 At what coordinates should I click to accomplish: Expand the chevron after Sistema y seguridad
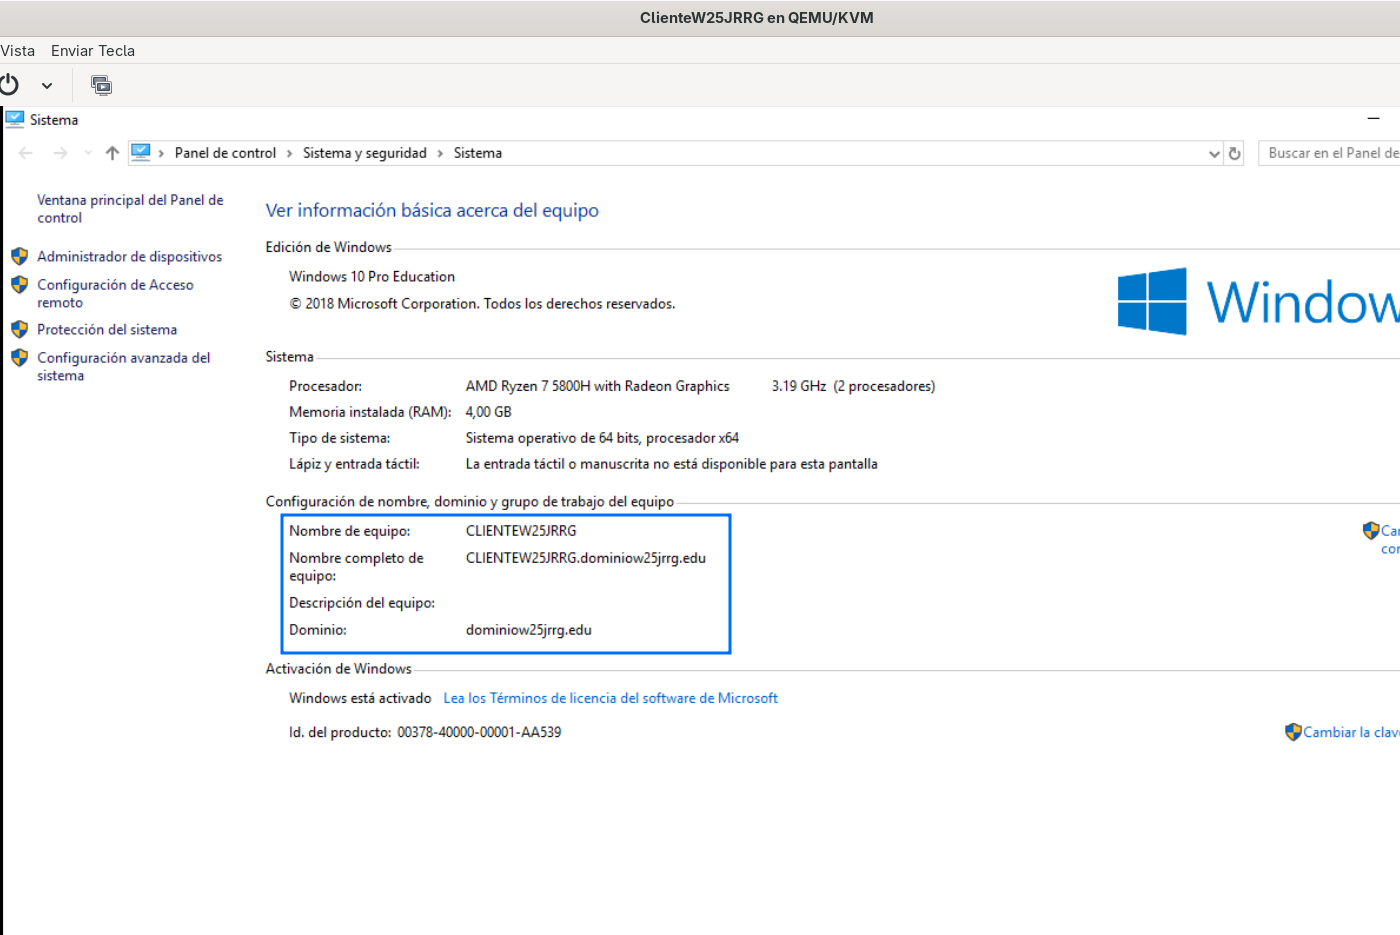coord(440,153)
